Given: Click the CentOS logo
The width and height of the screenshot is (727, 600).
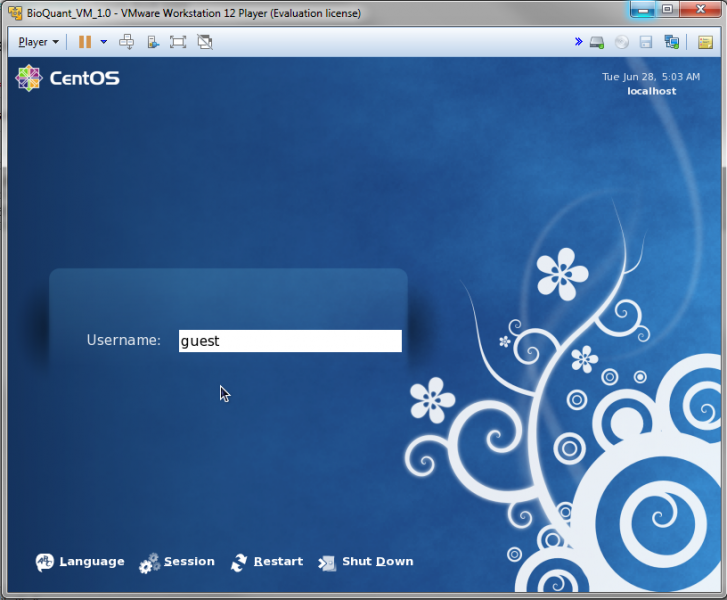Looking at the screenshot, I should 68,78.
